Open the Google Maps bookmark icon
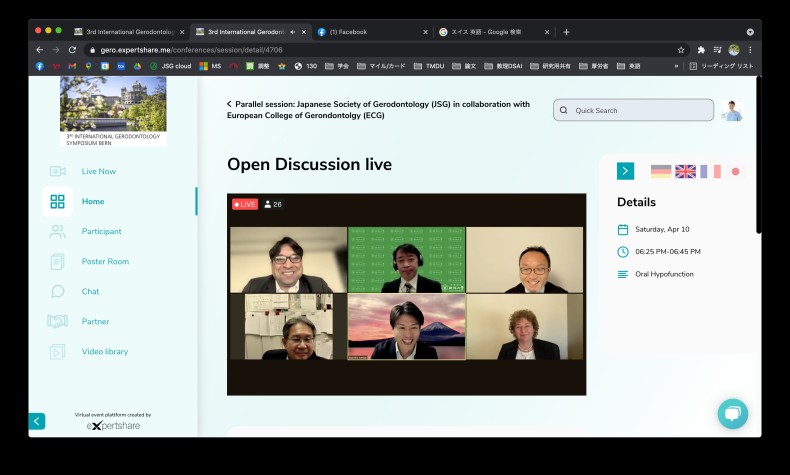 88,66
